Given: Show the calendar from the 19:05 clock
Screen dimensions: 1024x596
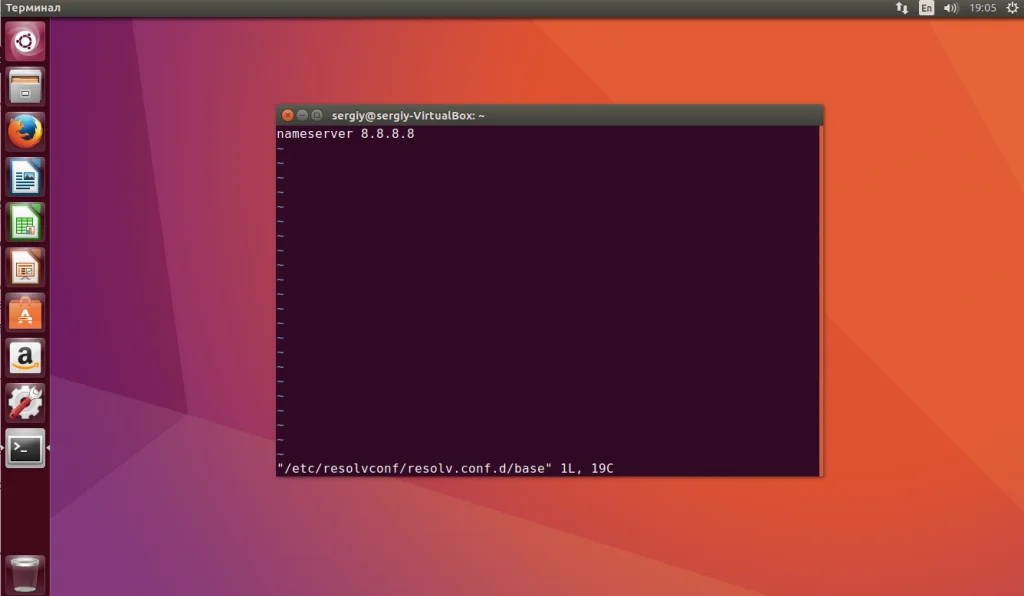Looking at the screenshot, I should [982, 8].
